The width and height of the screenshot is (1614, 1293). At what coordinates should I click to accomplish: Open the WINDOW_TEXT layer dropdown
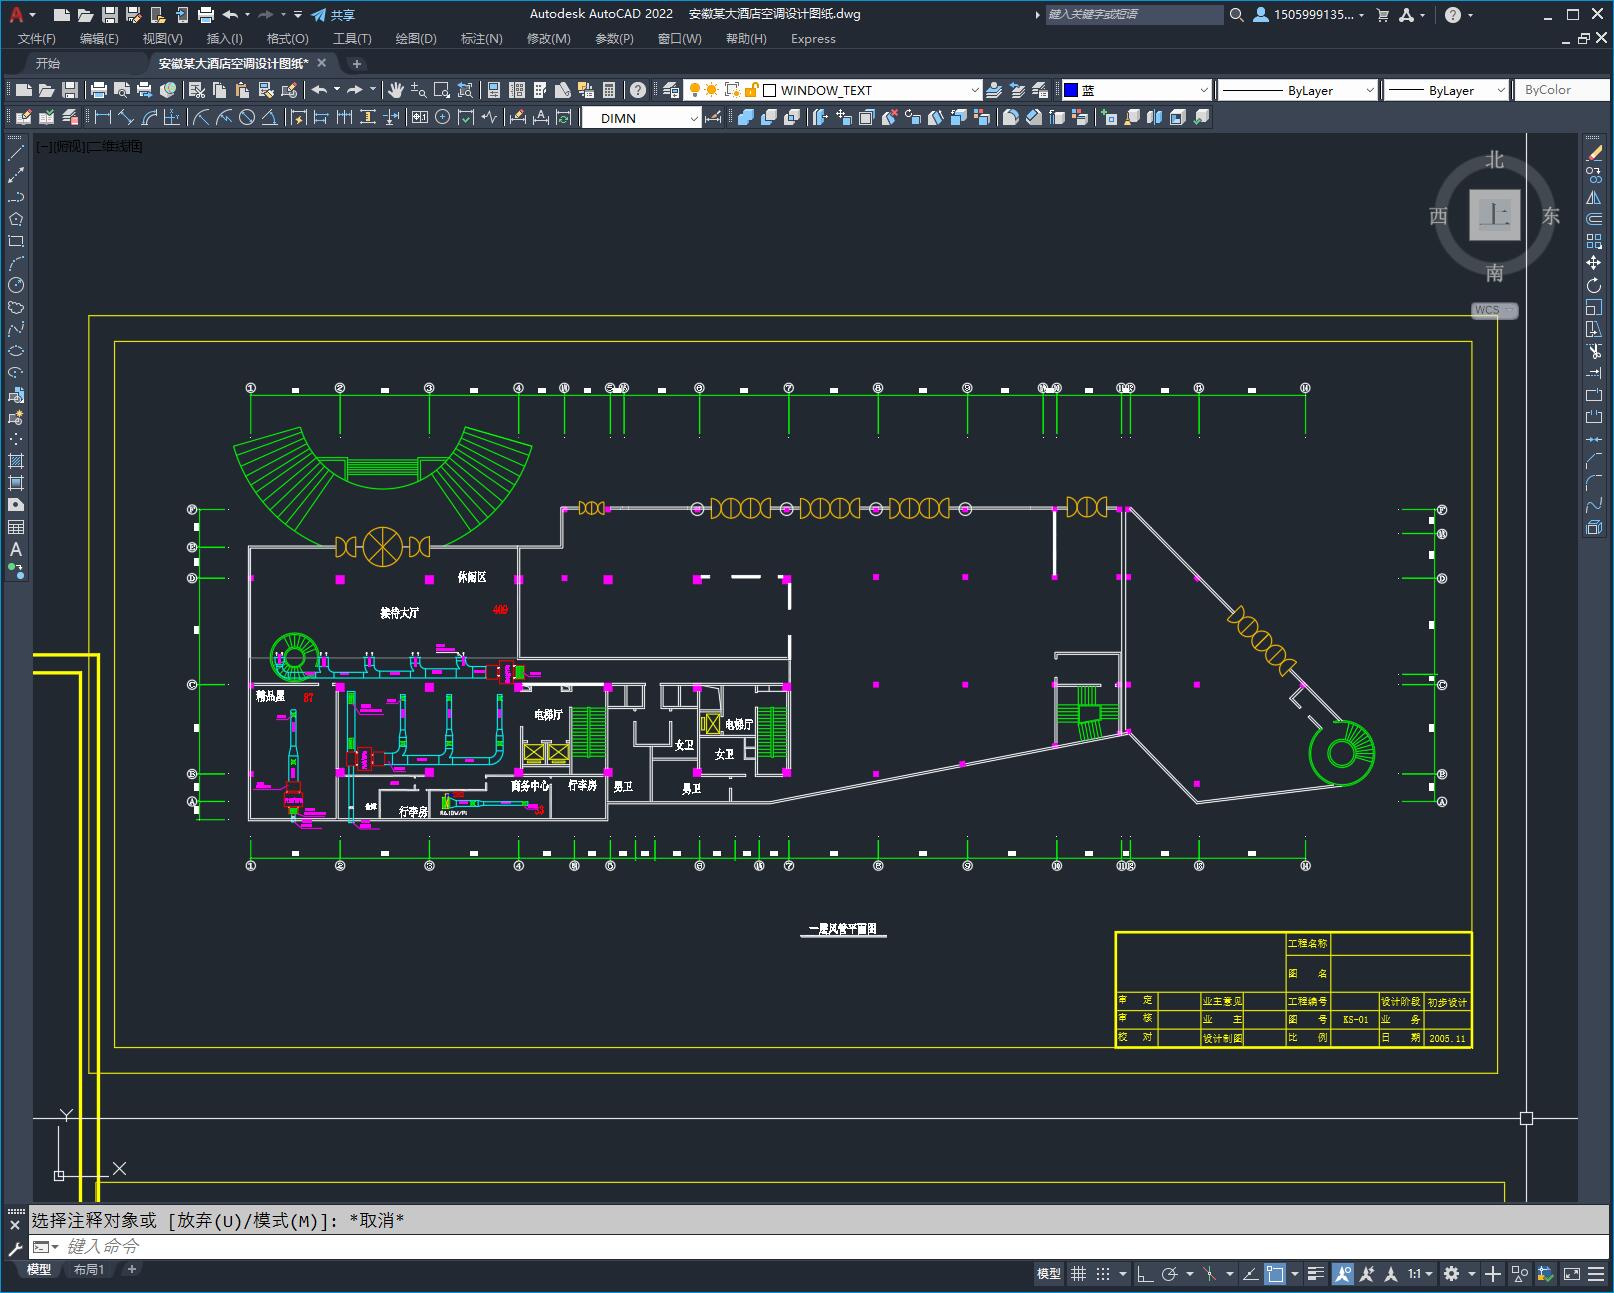tap(974, 90)
